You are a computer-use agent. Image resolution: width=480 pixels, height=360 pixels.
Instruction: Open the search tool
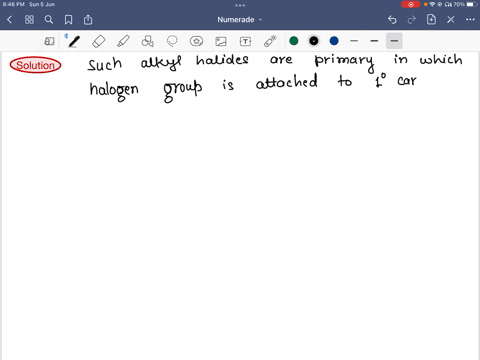pos(49,20)
